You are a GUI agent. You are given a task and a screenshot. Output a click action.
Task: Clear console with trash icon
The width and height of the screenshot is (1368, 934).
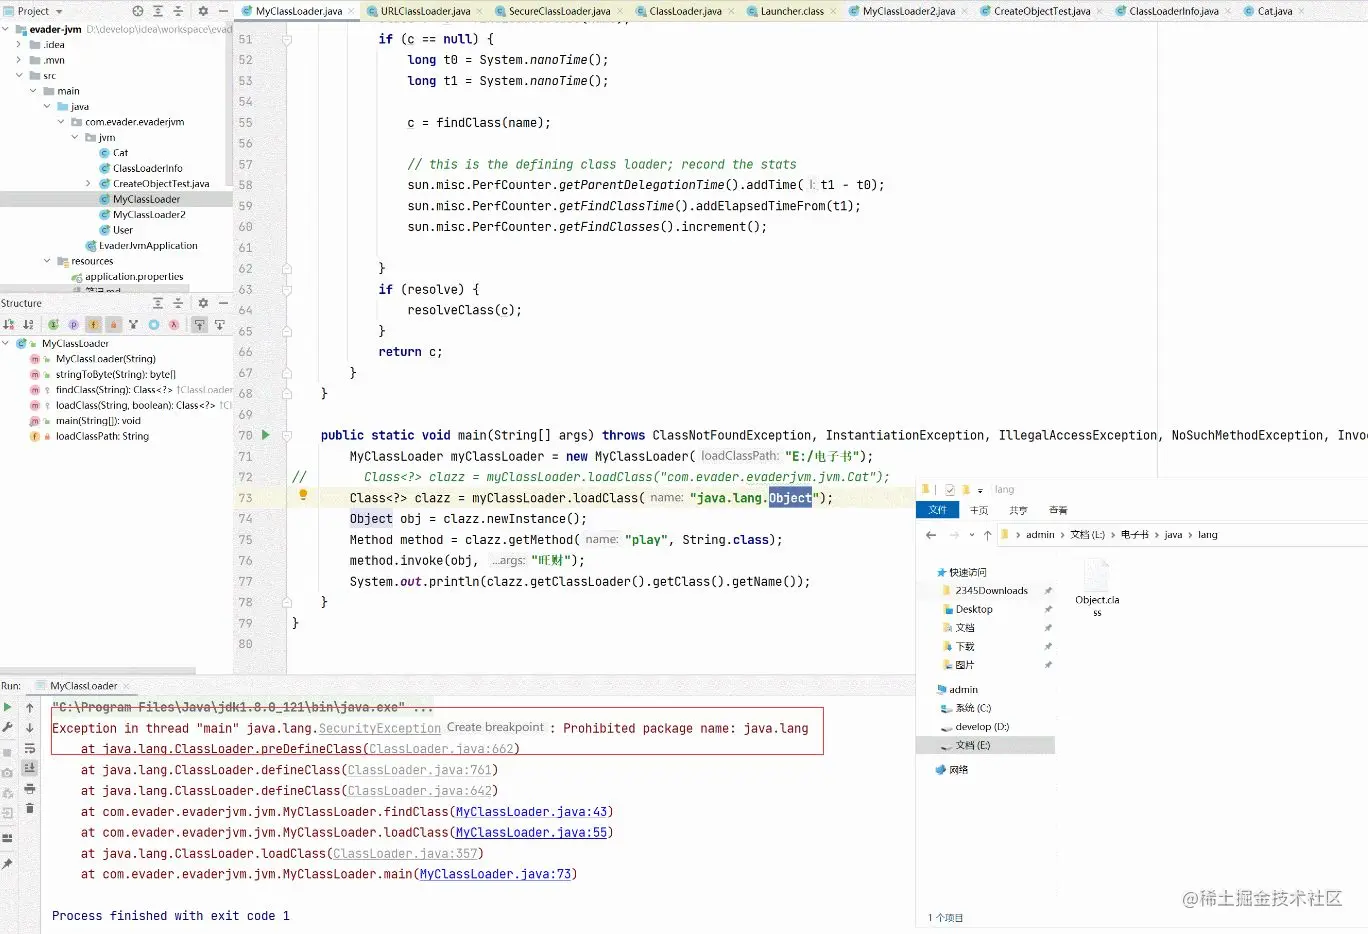click(x=30, y=808)
